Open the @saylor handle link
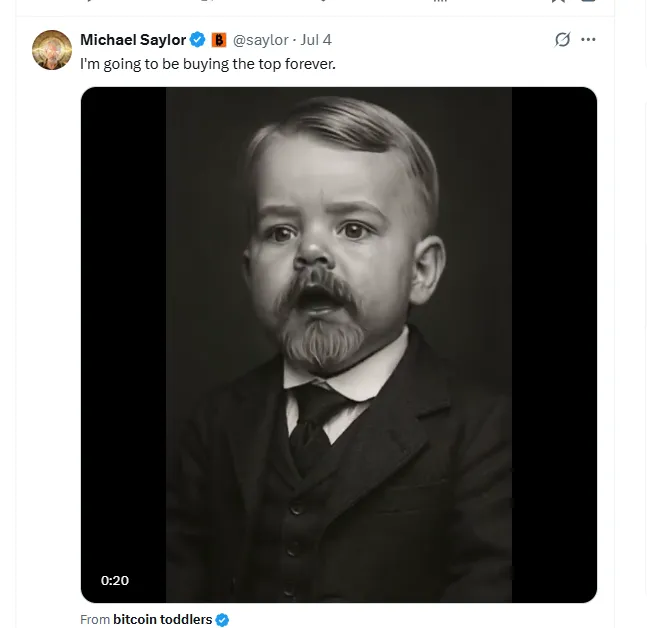Image resolution: width=647 pixels, height=628 pixels. point(260,40)
